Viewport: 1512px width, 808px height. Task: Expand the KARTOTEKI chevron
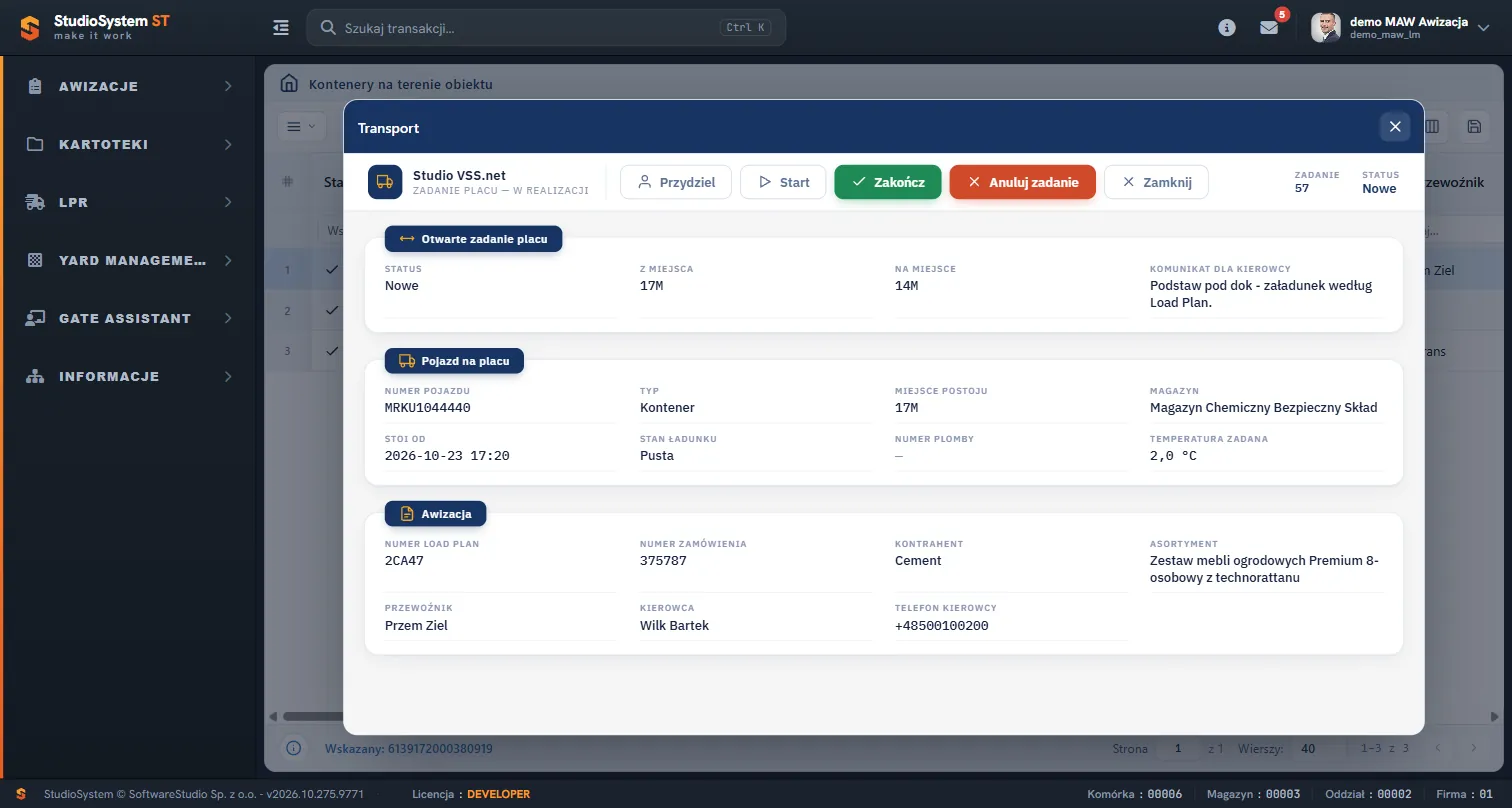pyautogui.click(x=228, y=144)
